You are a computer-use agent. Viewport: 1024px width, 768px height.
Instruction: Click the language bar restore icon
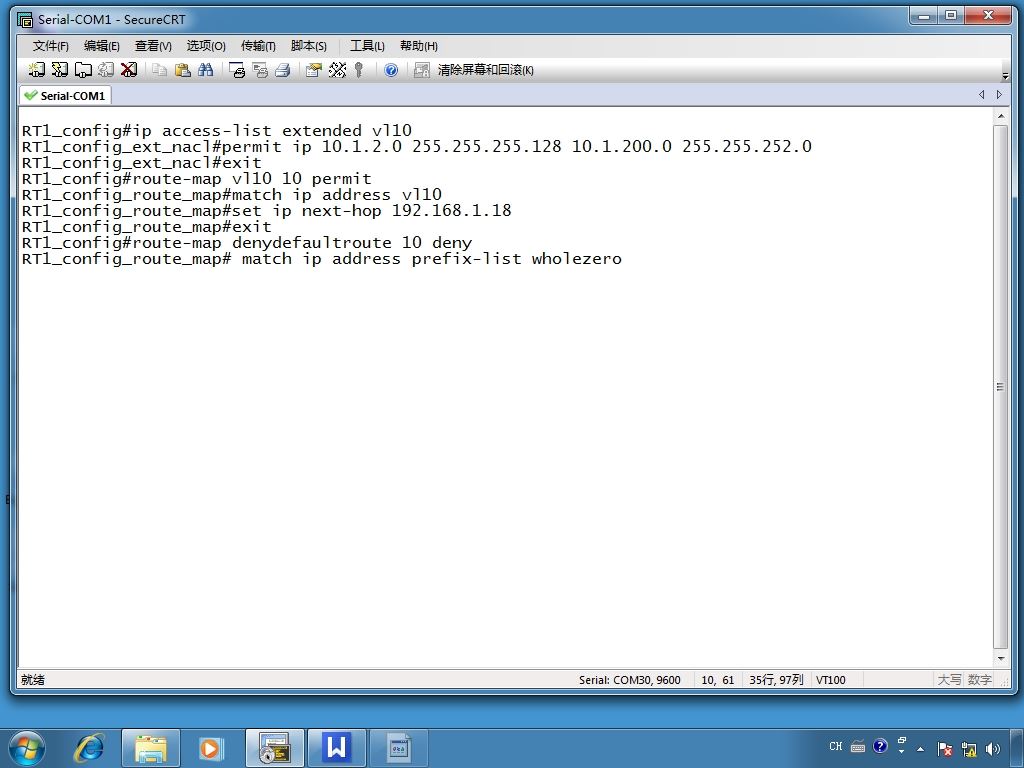click(902, 741)
